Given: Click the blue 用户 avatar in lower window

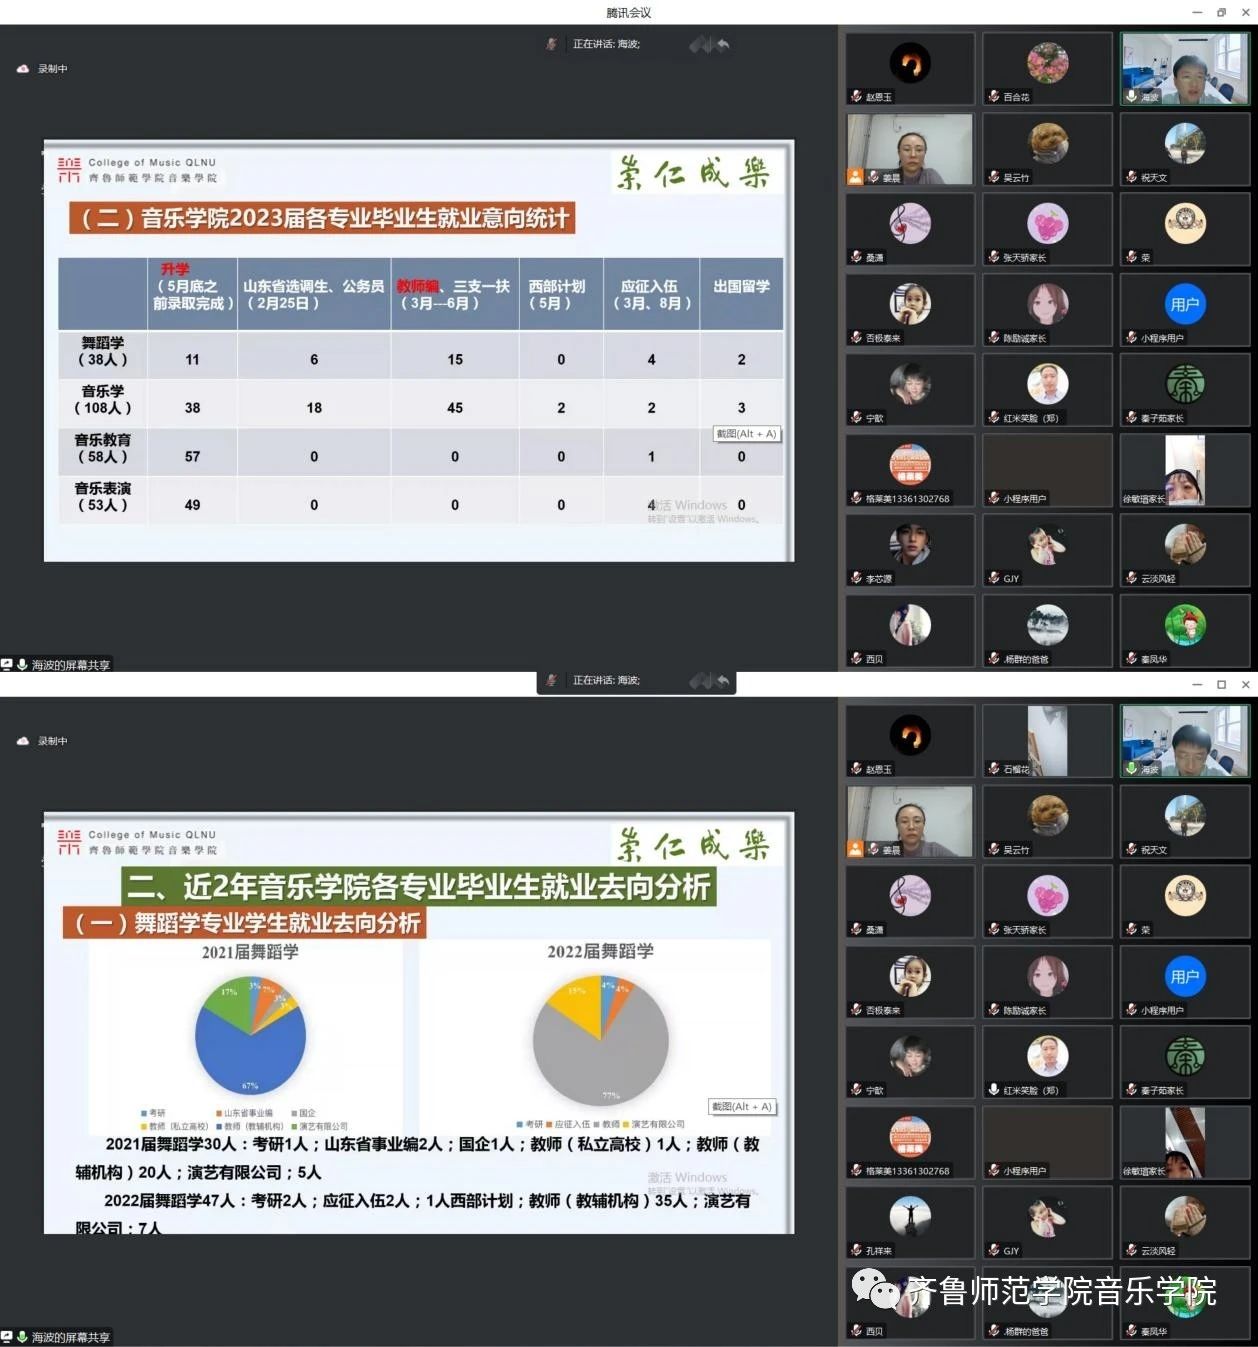Looking at the screenshot, I should (x=1185, y=976).
